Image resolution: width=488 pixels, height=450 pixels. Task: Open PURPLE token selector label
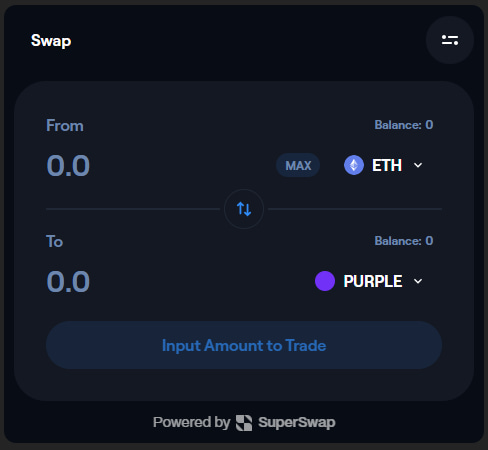[373, 281]
